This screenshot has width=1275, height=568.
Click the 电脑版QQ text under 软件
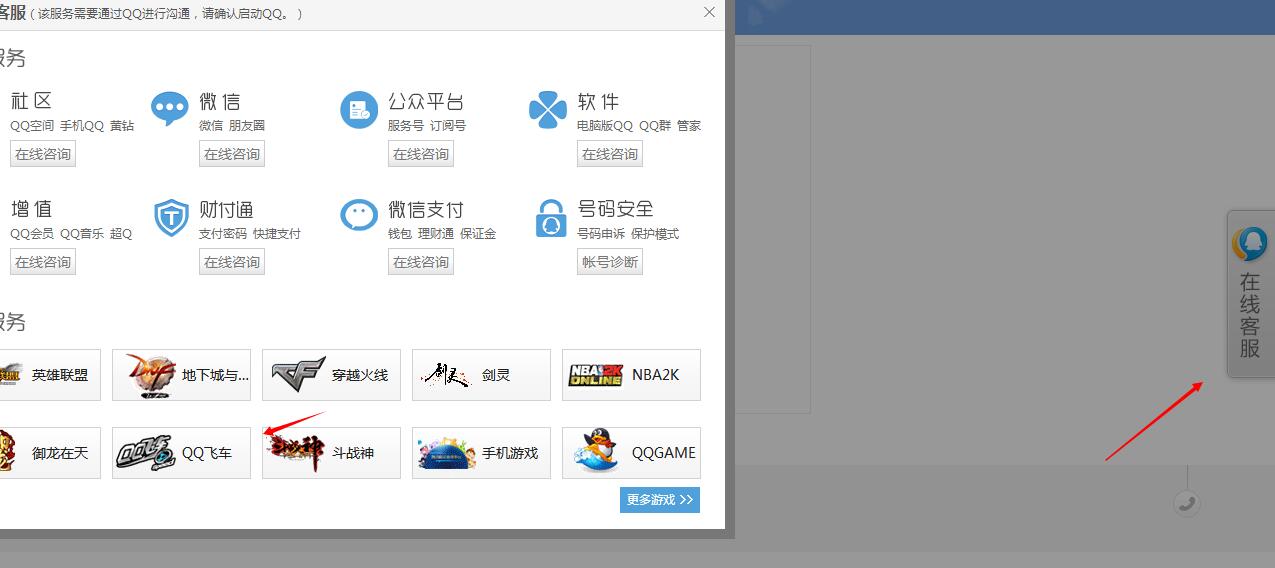pos(605,126)
